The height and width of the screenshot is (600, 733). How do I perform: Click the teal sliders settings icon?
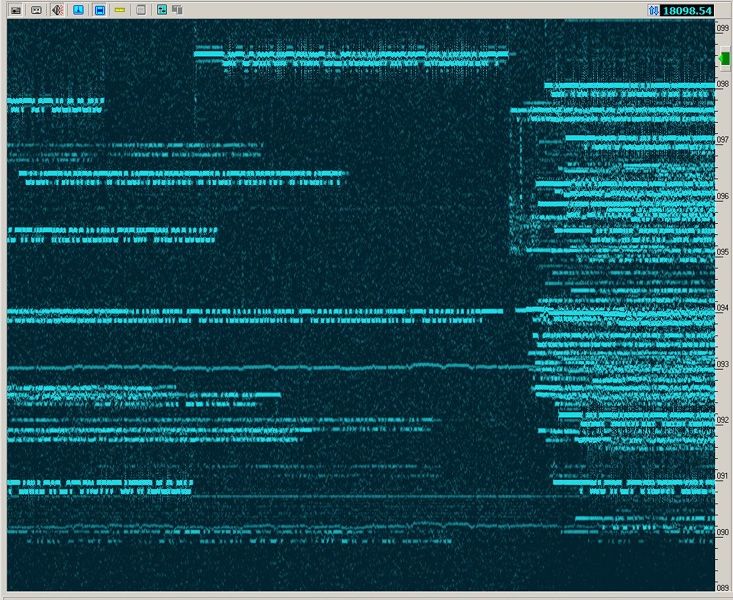pyautogui.click(x=162, y=10)
